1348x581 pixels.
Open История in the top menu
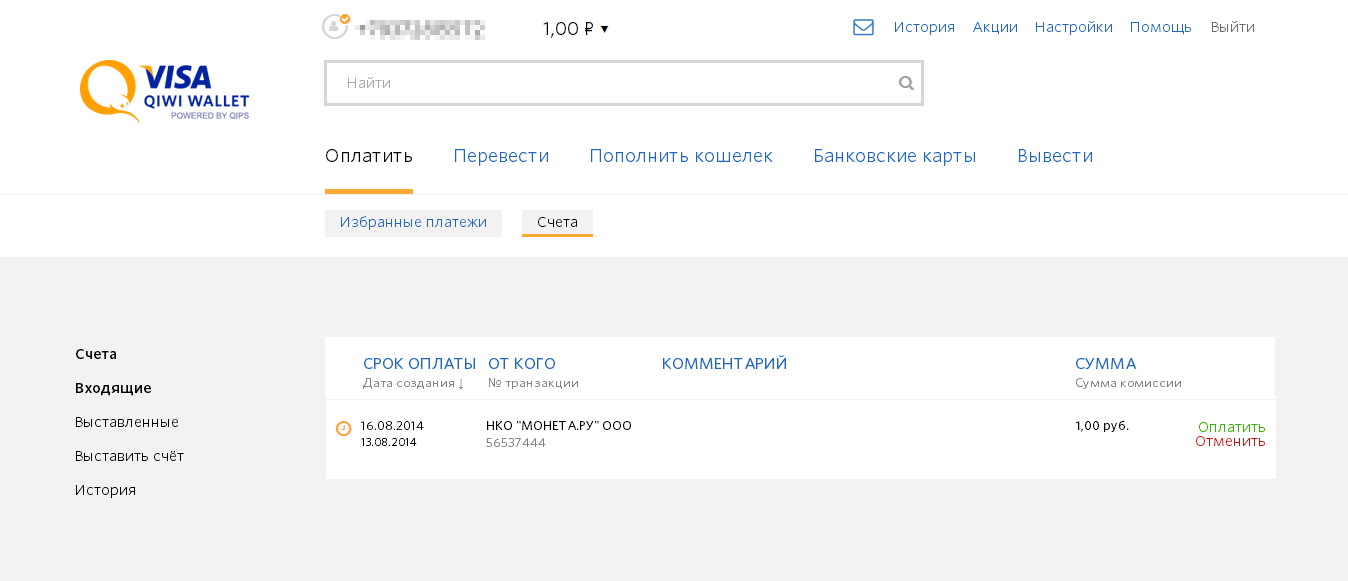click(924, 27)
